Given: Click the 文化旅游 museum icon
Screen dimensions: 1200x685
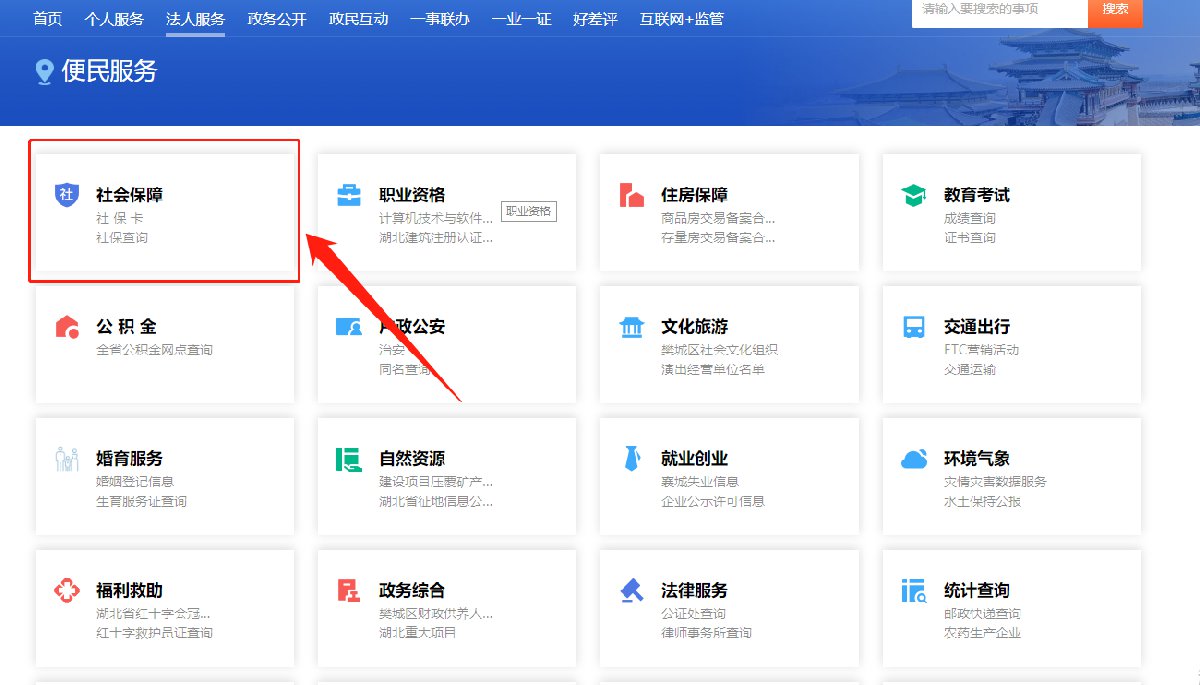Looking at the screenshot, I should 631,327.
